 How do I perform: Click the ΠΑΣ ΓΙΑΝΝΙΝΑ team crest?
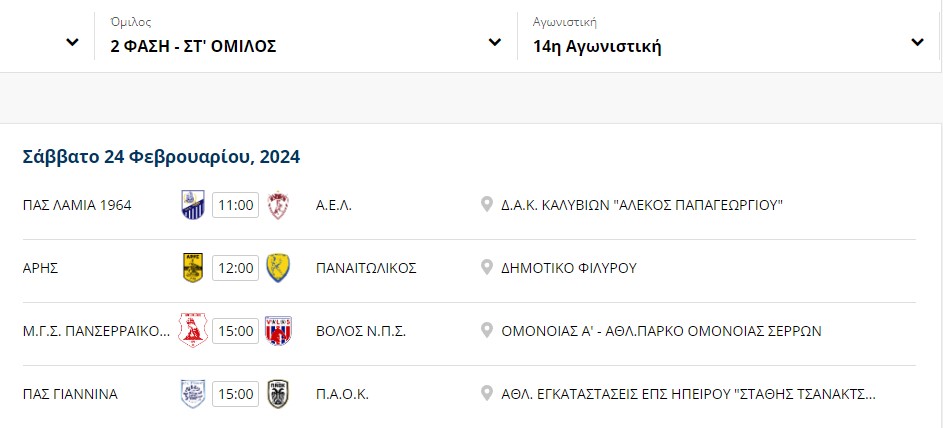click(193, 394)
